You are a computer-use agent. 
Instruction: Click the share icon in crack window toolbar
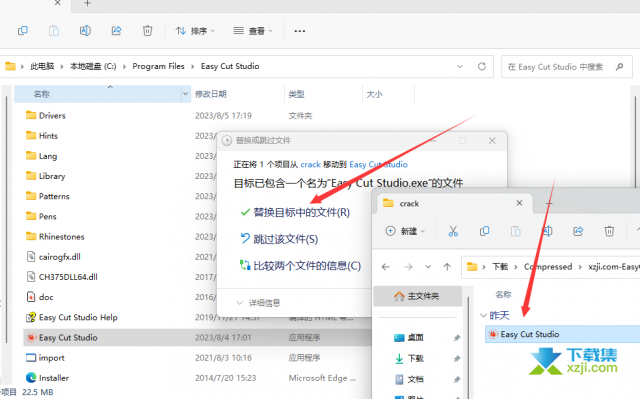click(x=578, y=231)
